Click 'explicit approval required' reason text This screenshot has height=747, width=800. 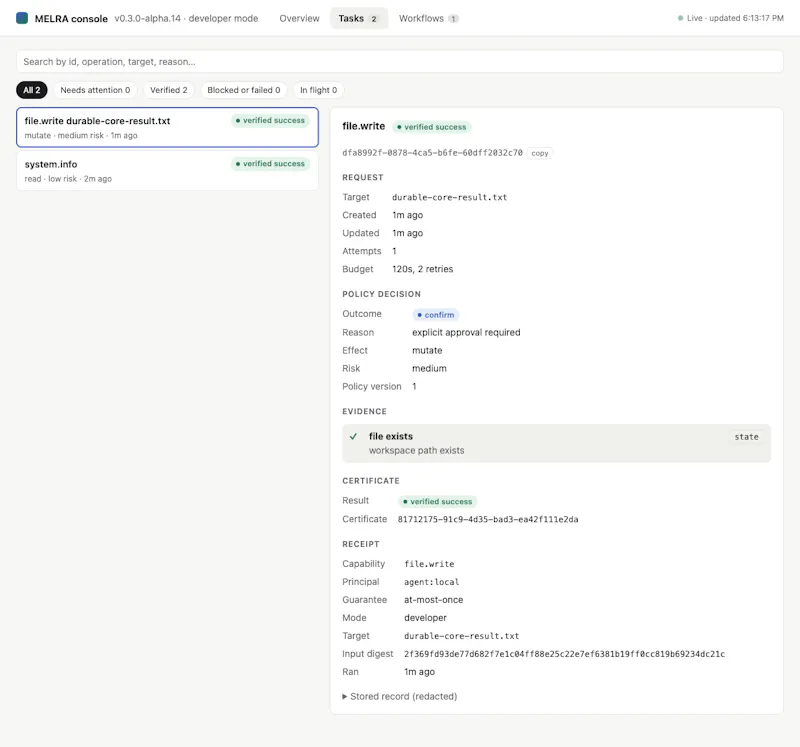tap(466, 333)
